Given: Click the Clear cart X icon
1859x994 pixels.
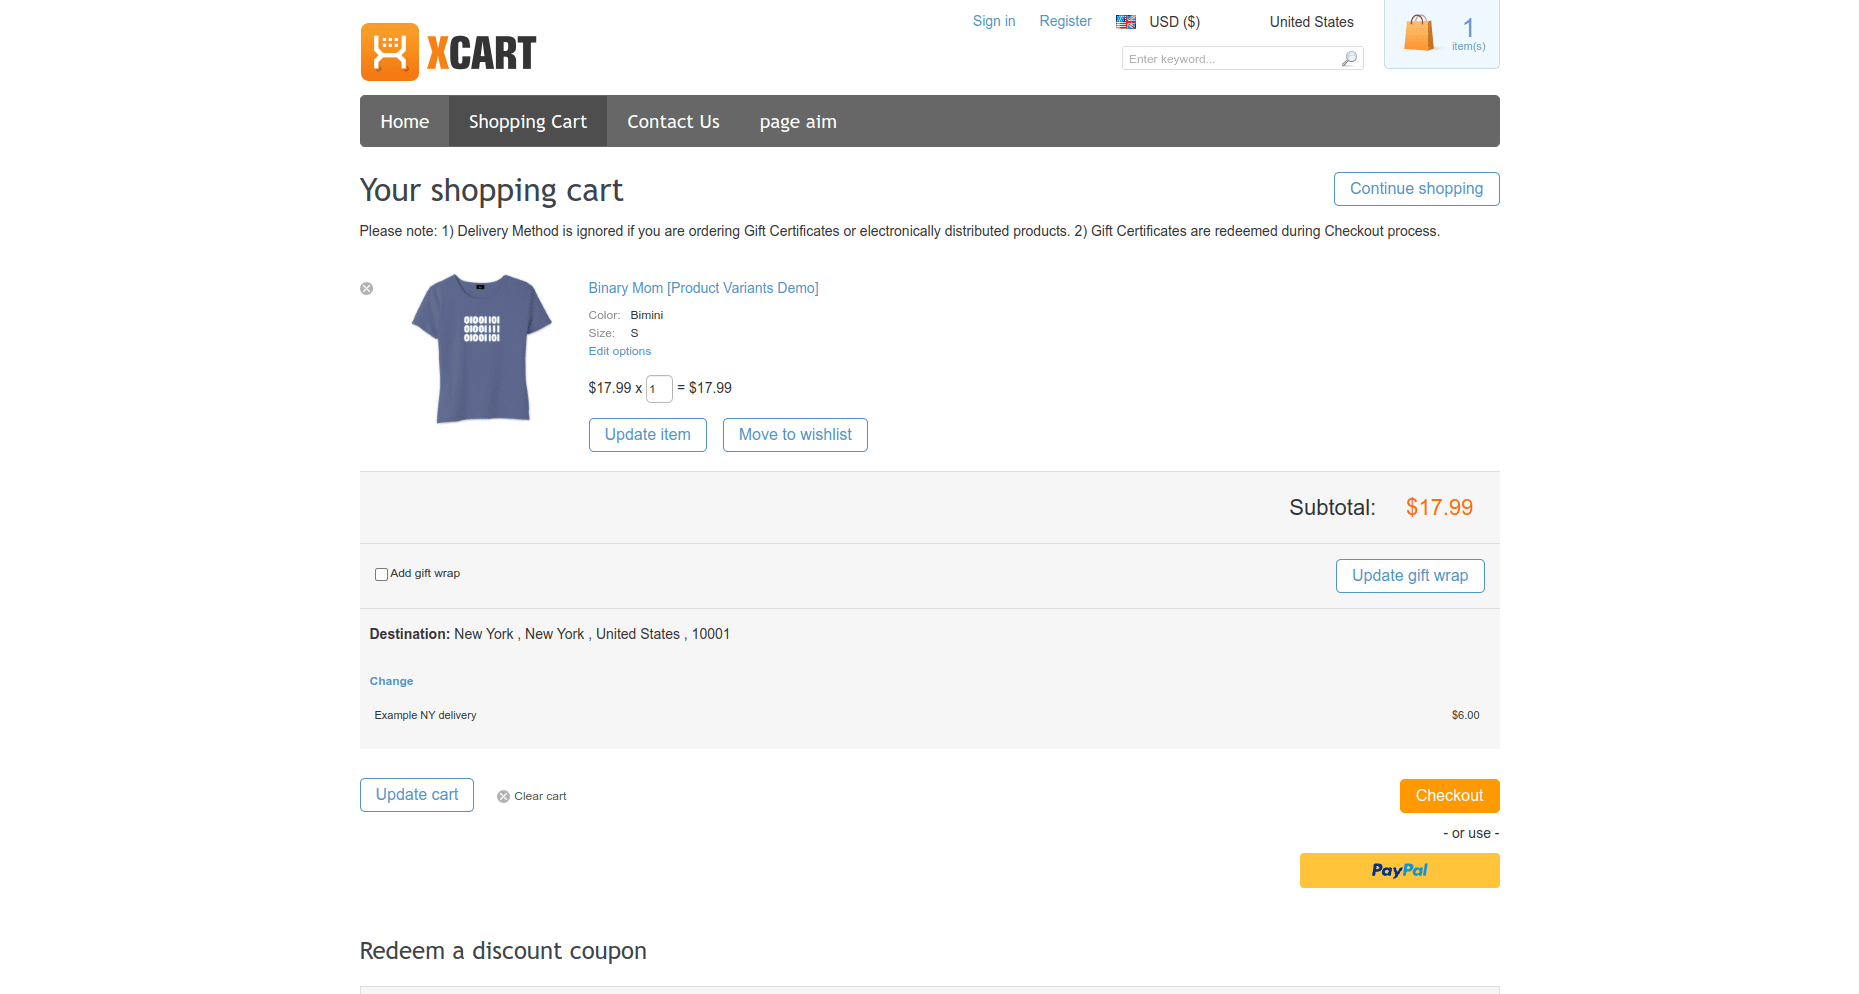Looking at the screenshot, I should pyautogui.click(x=504, y=797).
